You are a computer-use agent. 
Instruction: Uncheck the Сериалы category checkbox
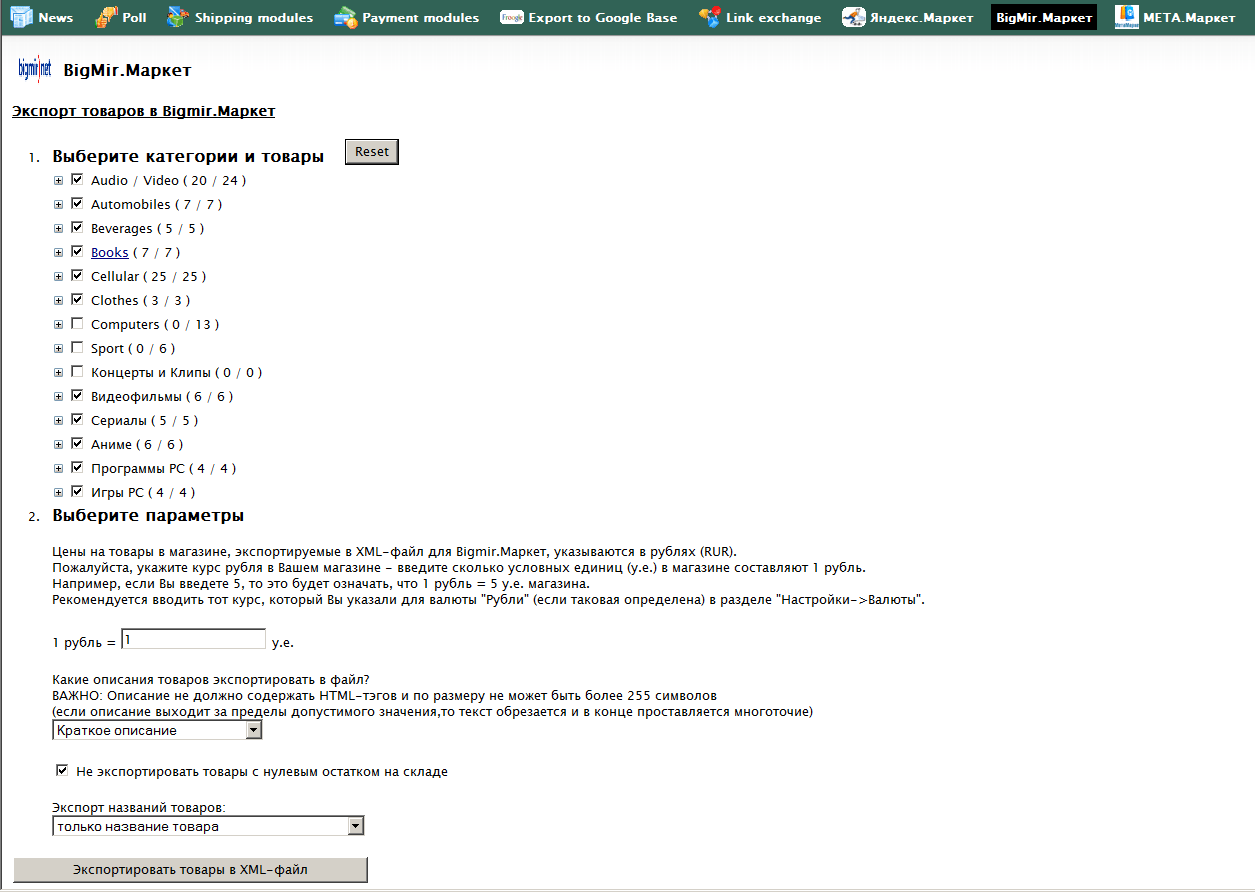click(77, 420)
